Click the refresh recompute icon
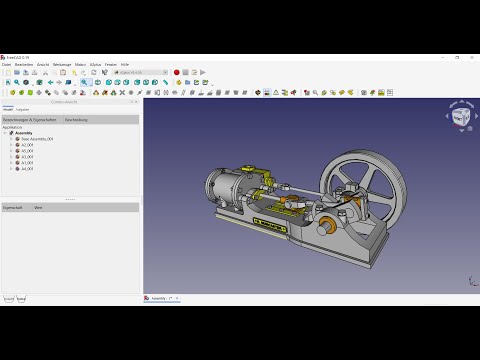Image resolution: width=480 pixels, height=360 pixels. click(x=94, y=73)
